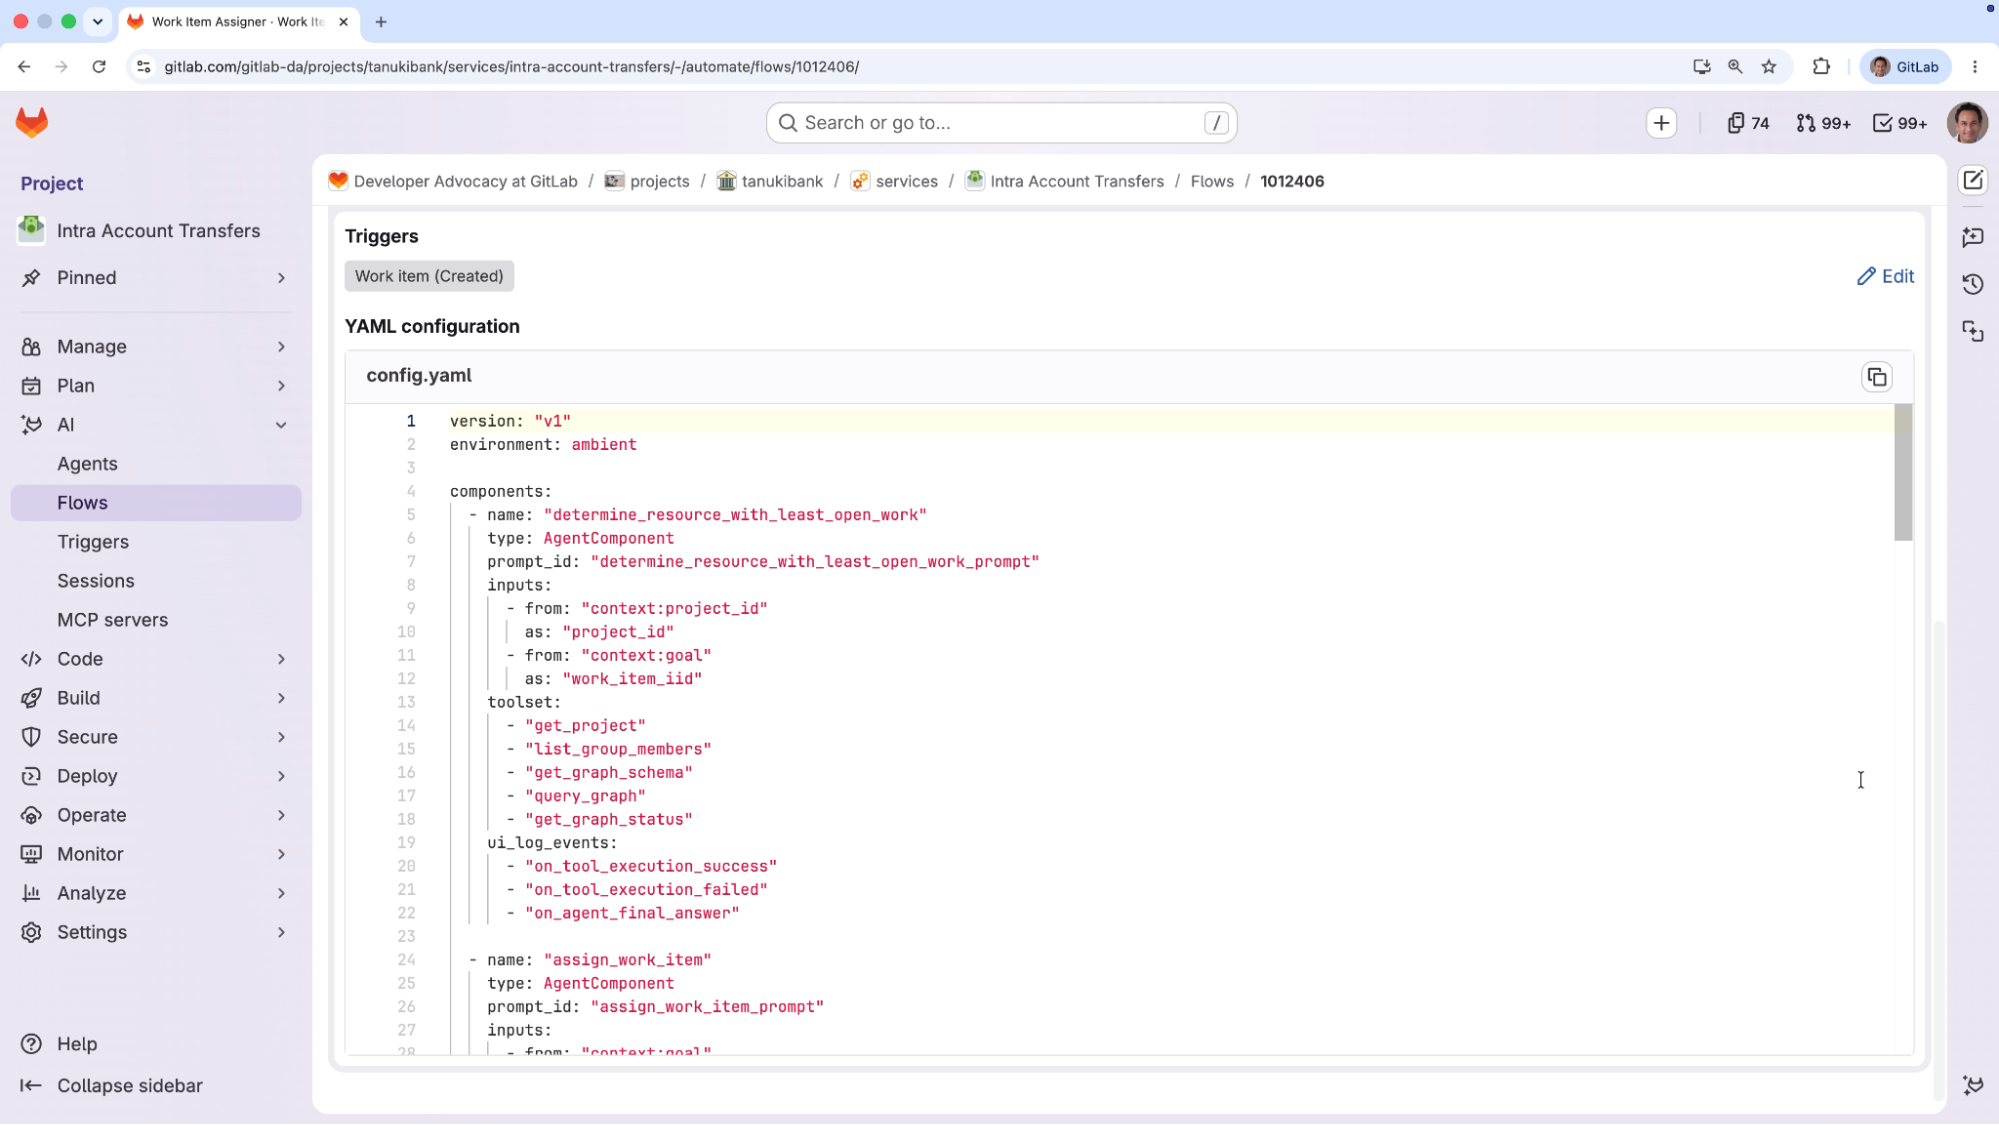Collapse the AI menu
The width and height of the screenshot is (1999, 1125).
pos(155,425)
